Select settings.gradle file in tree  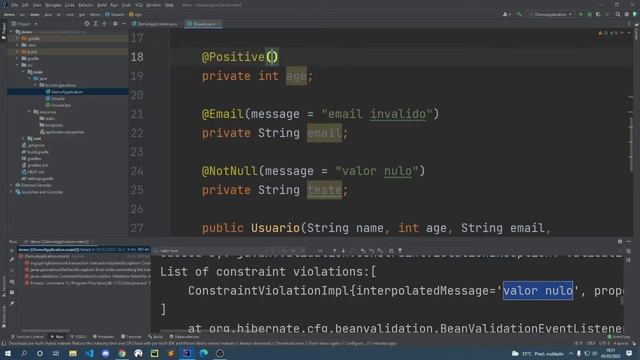point(40,178)
